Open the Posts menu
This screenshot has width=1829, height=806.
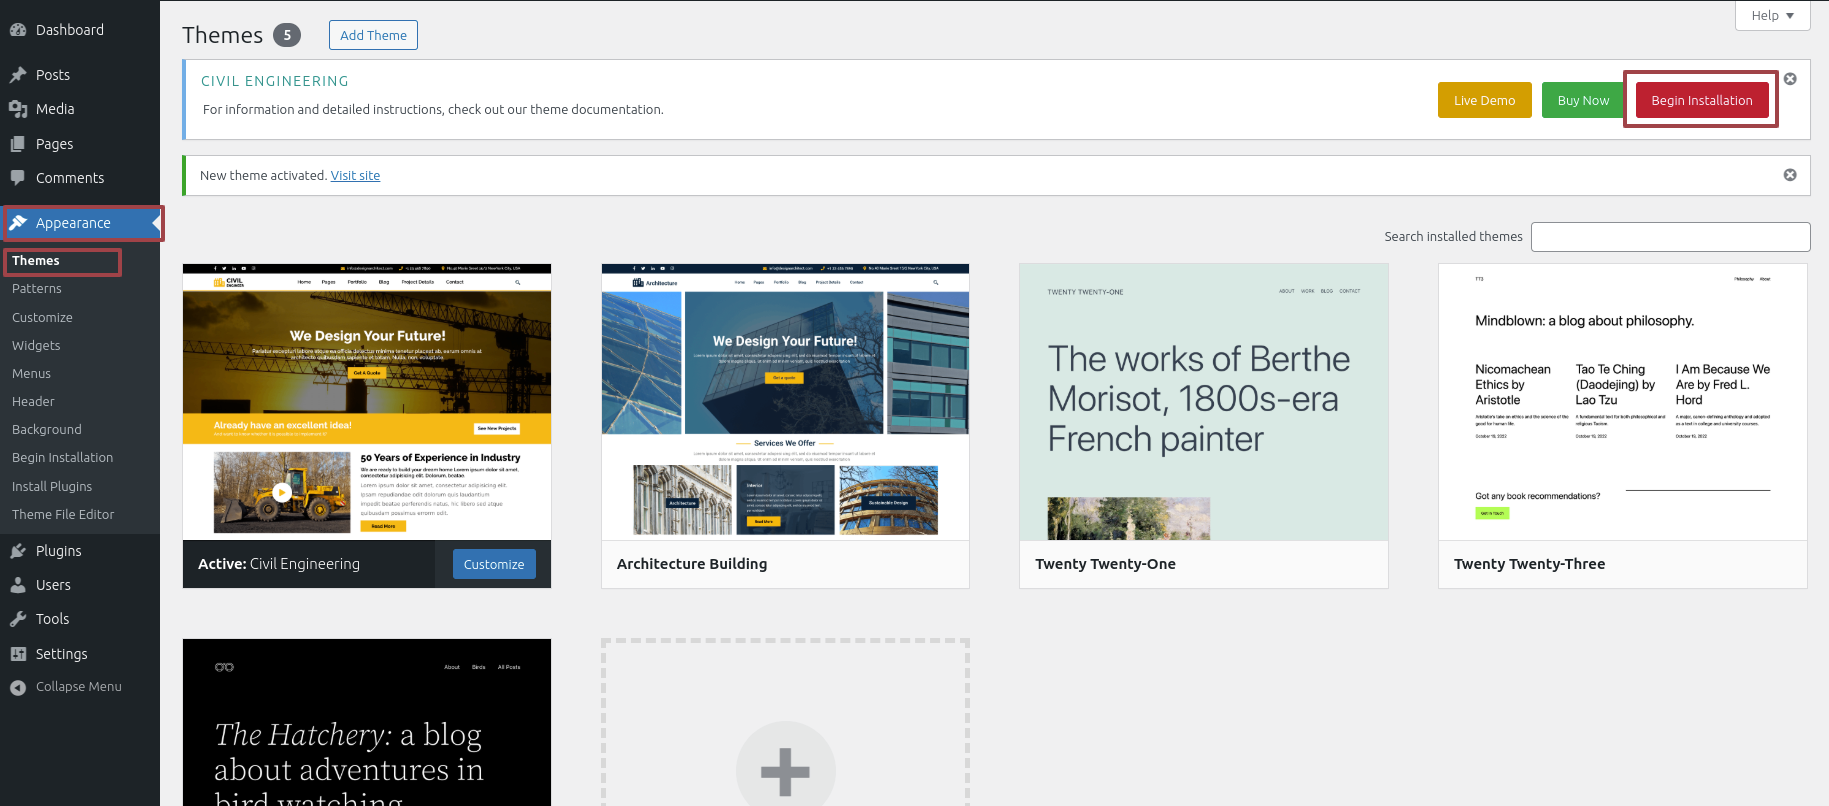[x=53, y=75]
